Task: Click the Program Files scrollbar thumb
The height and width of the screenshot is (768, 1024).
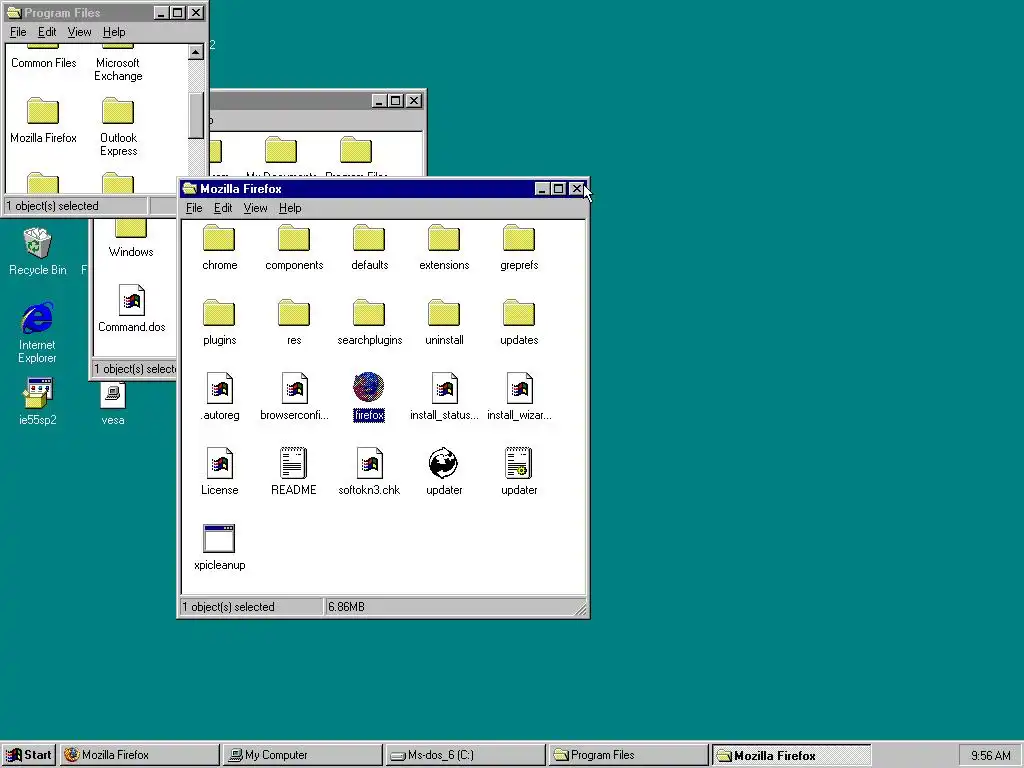Action: 196,116
